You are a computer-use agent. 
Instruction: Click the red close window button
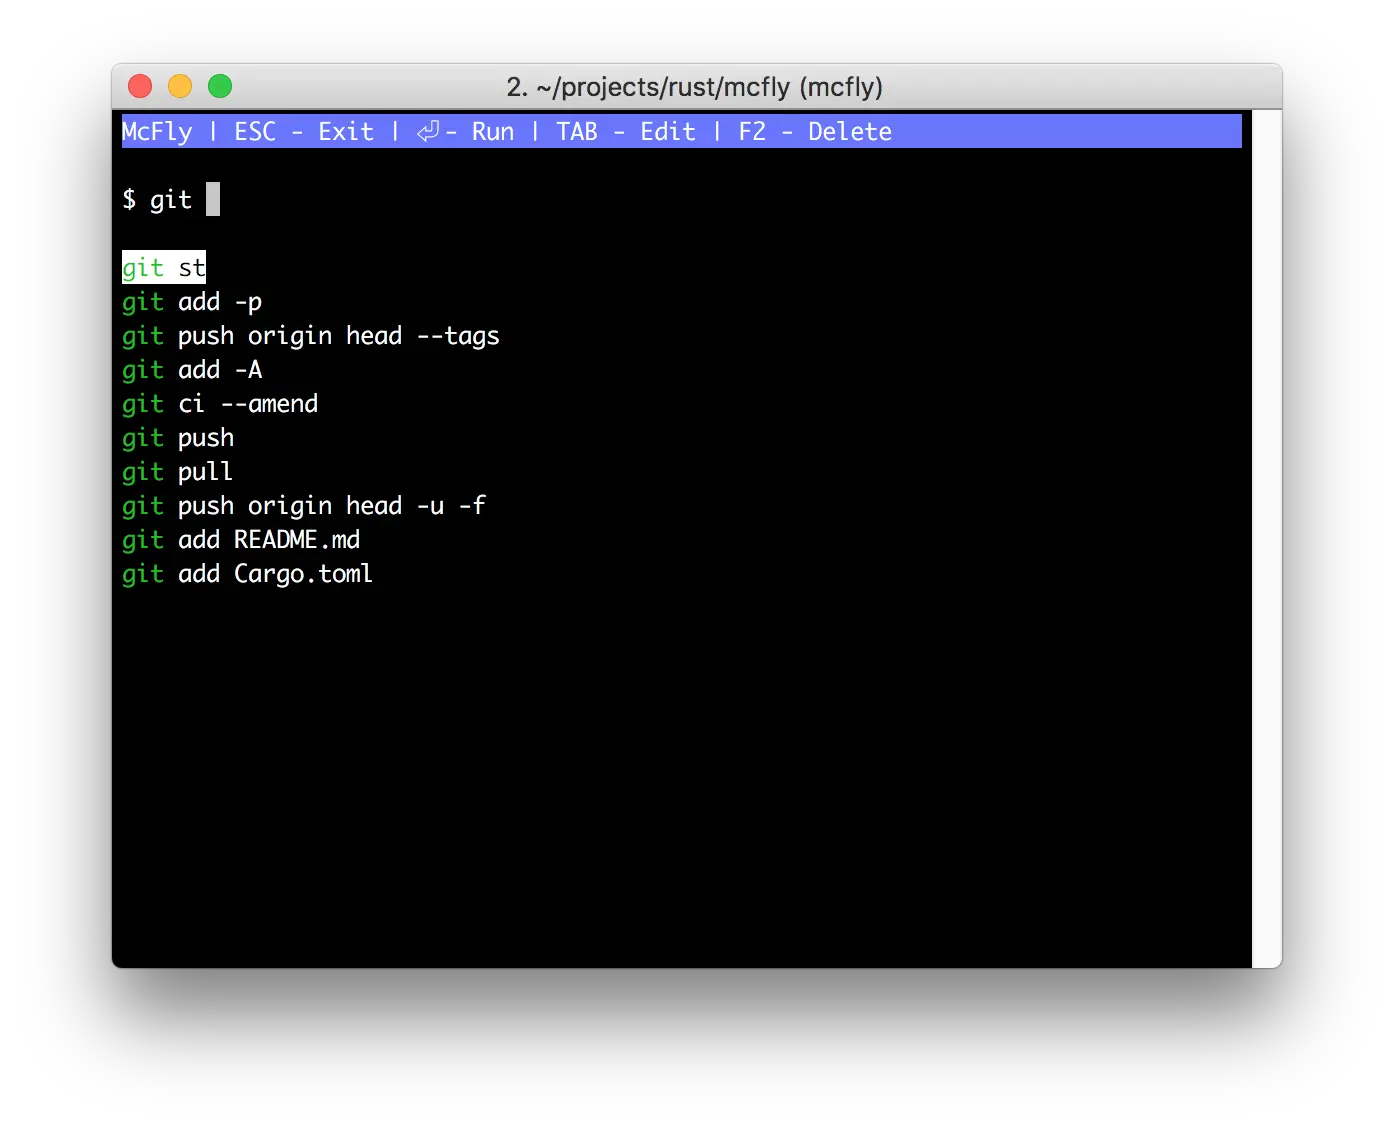(140, 87)
